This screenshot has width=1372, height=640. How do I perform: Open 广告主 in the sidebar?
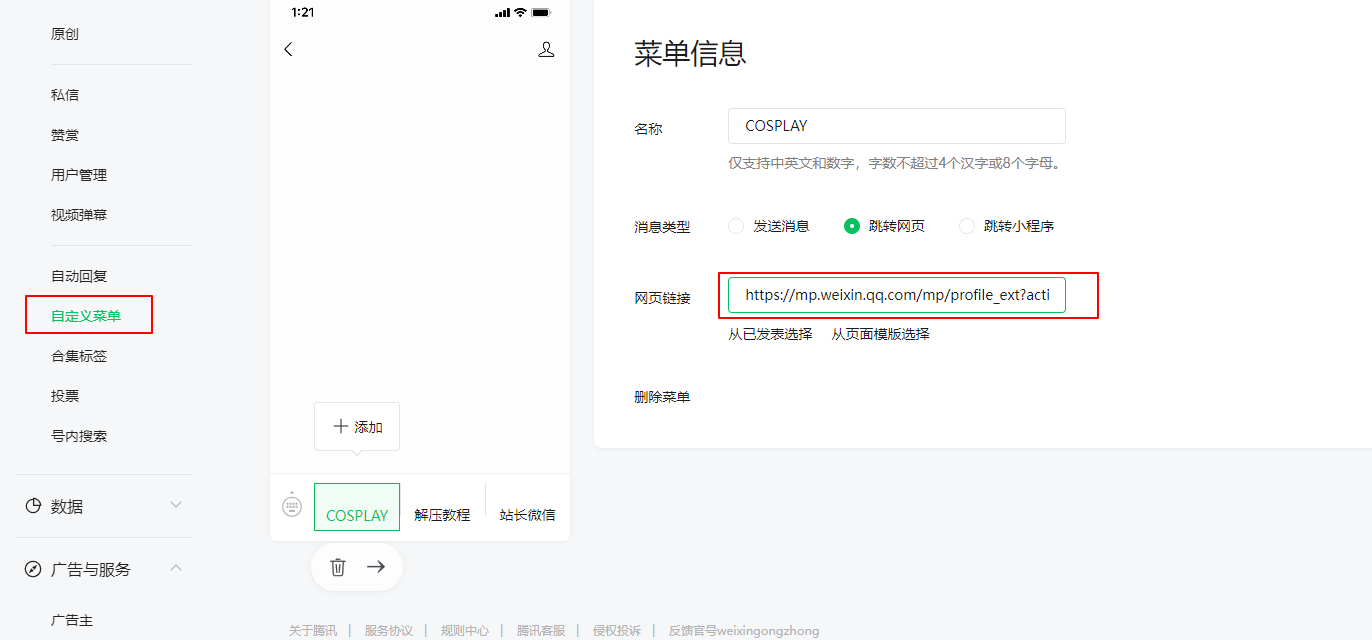72,620
